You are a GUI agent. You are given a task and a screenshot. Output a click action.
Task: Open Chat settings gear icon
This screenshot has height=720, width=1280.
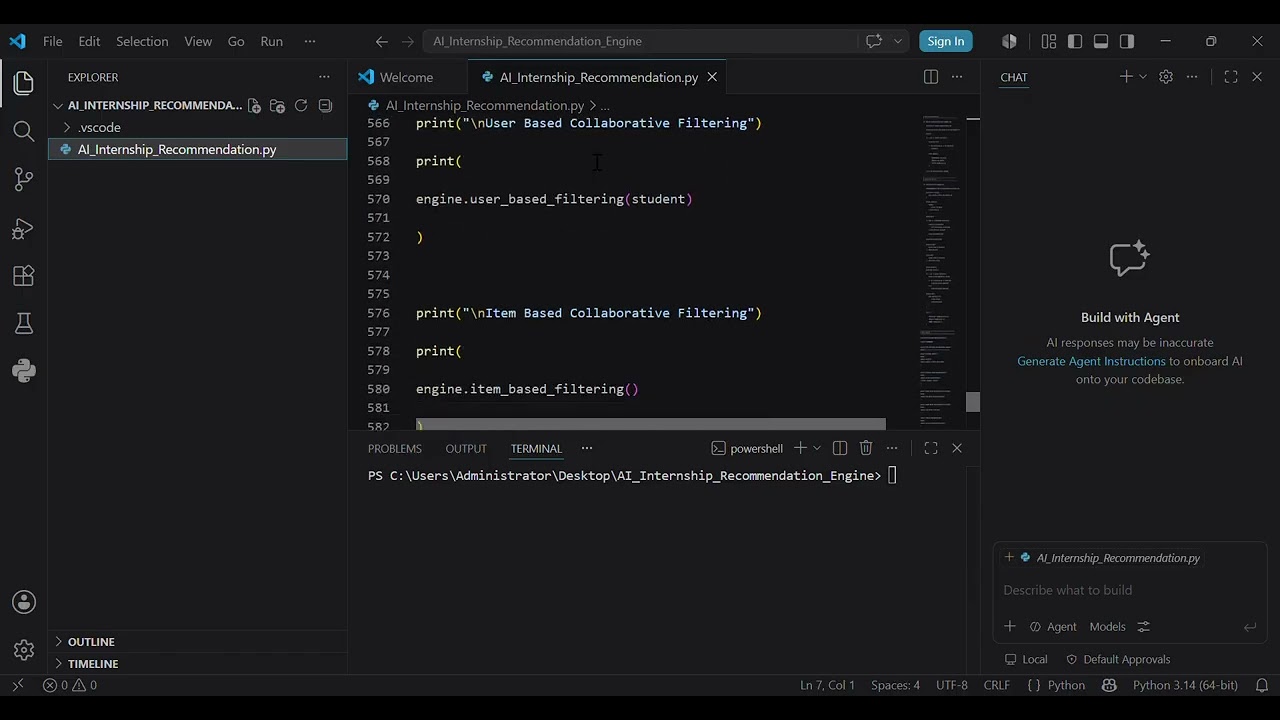point(1166,77)
